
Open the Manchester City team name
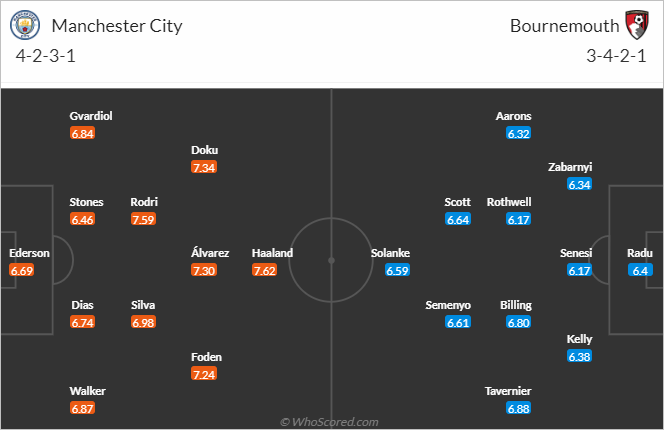(x=117, y=26)
